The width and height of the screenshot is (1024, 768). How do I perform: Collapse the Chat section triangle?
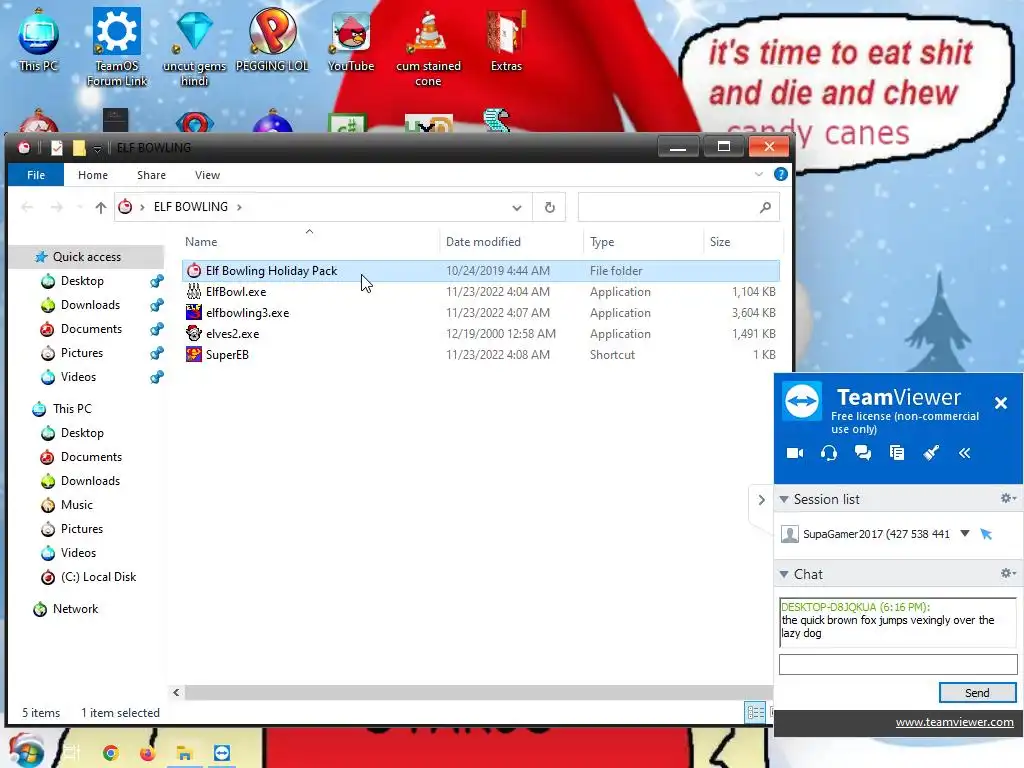784,575
